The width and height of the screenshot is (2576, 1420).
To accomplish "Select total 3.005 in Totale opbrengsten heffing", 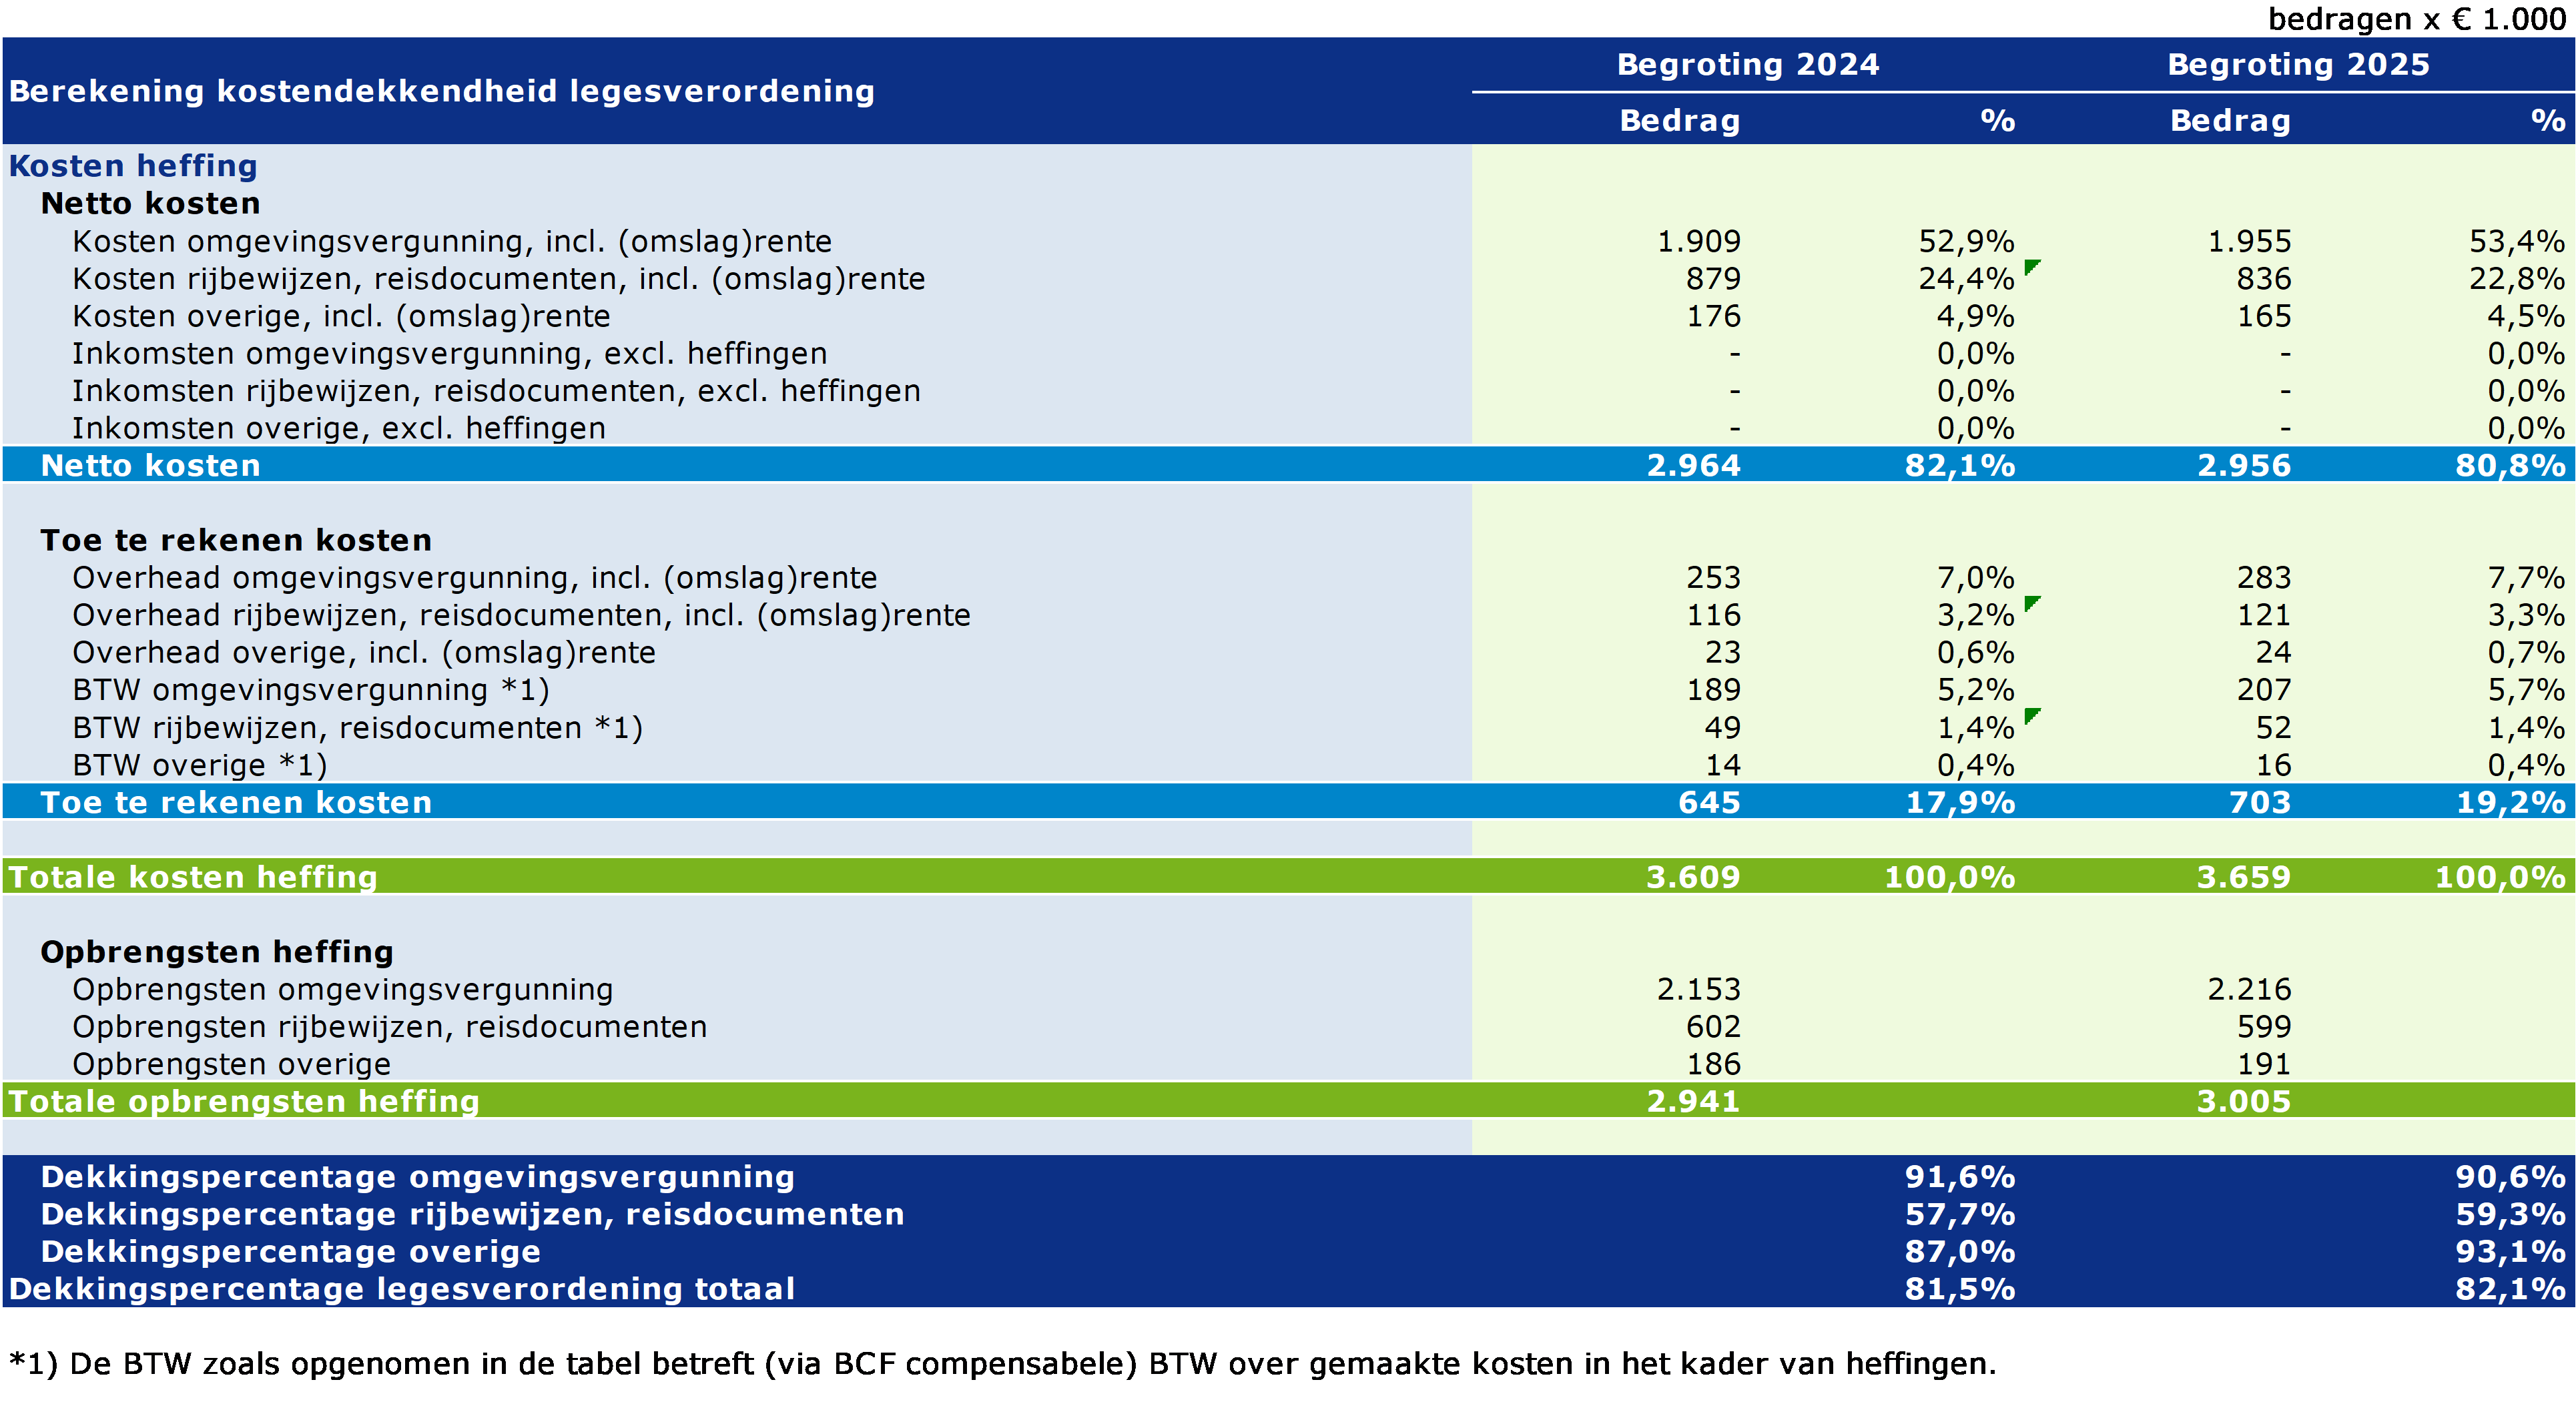I will point(2243,1103).
